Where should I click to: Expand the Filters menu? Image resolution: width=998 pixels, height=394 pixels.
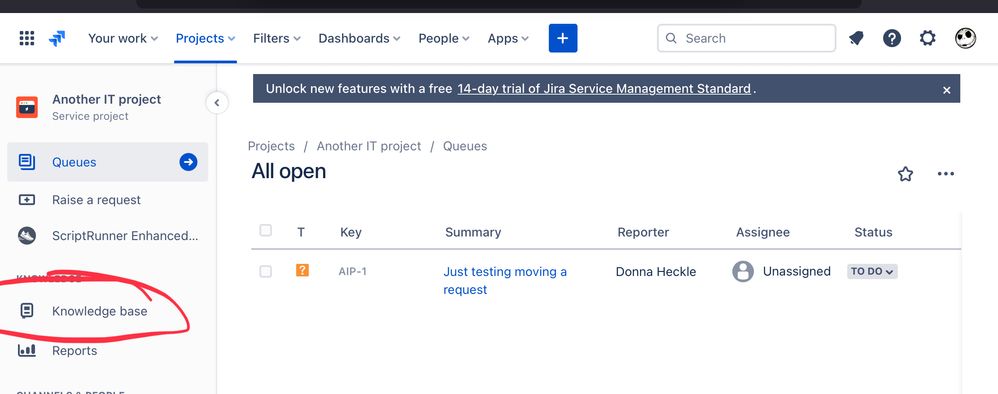277,38
